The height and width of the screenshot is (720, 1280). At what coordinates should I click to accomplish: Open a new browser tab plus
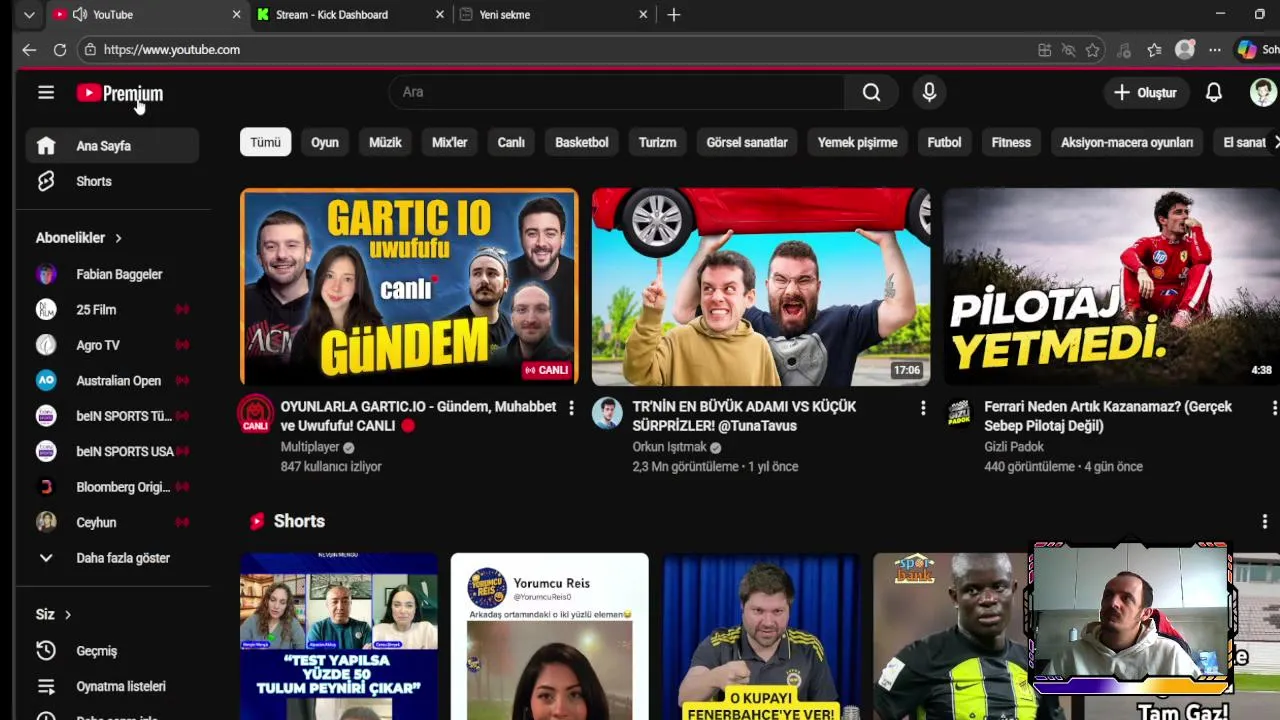pyautogui.click(x=674, y=15)
